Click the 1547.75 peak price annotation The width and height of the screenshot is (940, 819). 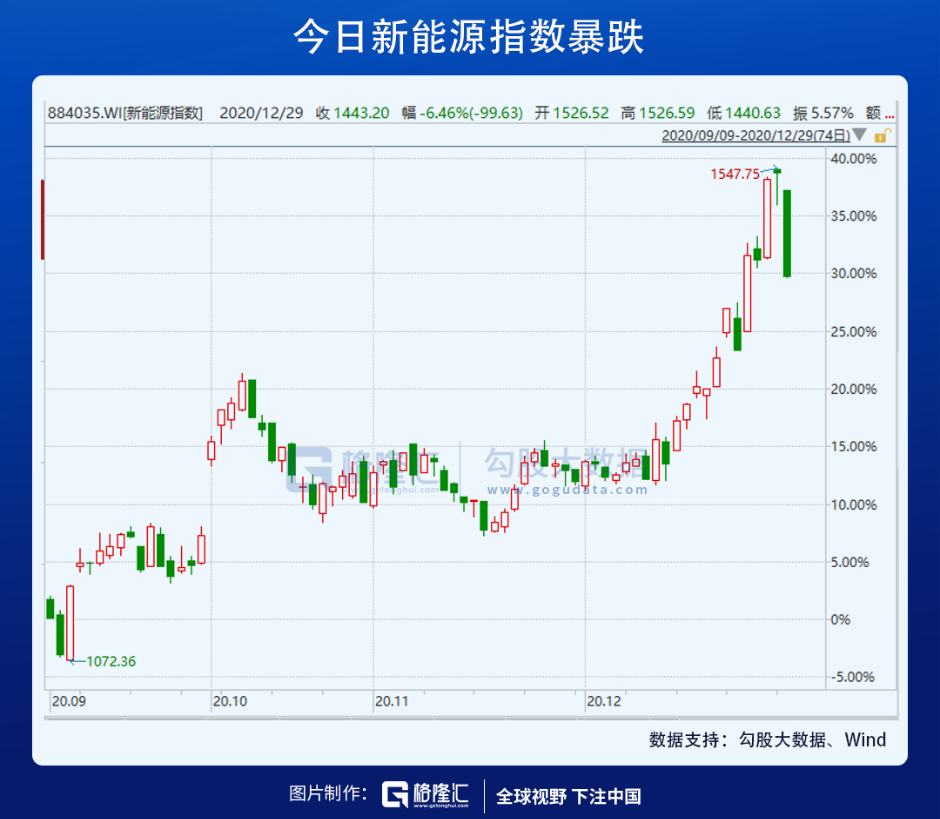pyautogui.click(x=733, y=173)
